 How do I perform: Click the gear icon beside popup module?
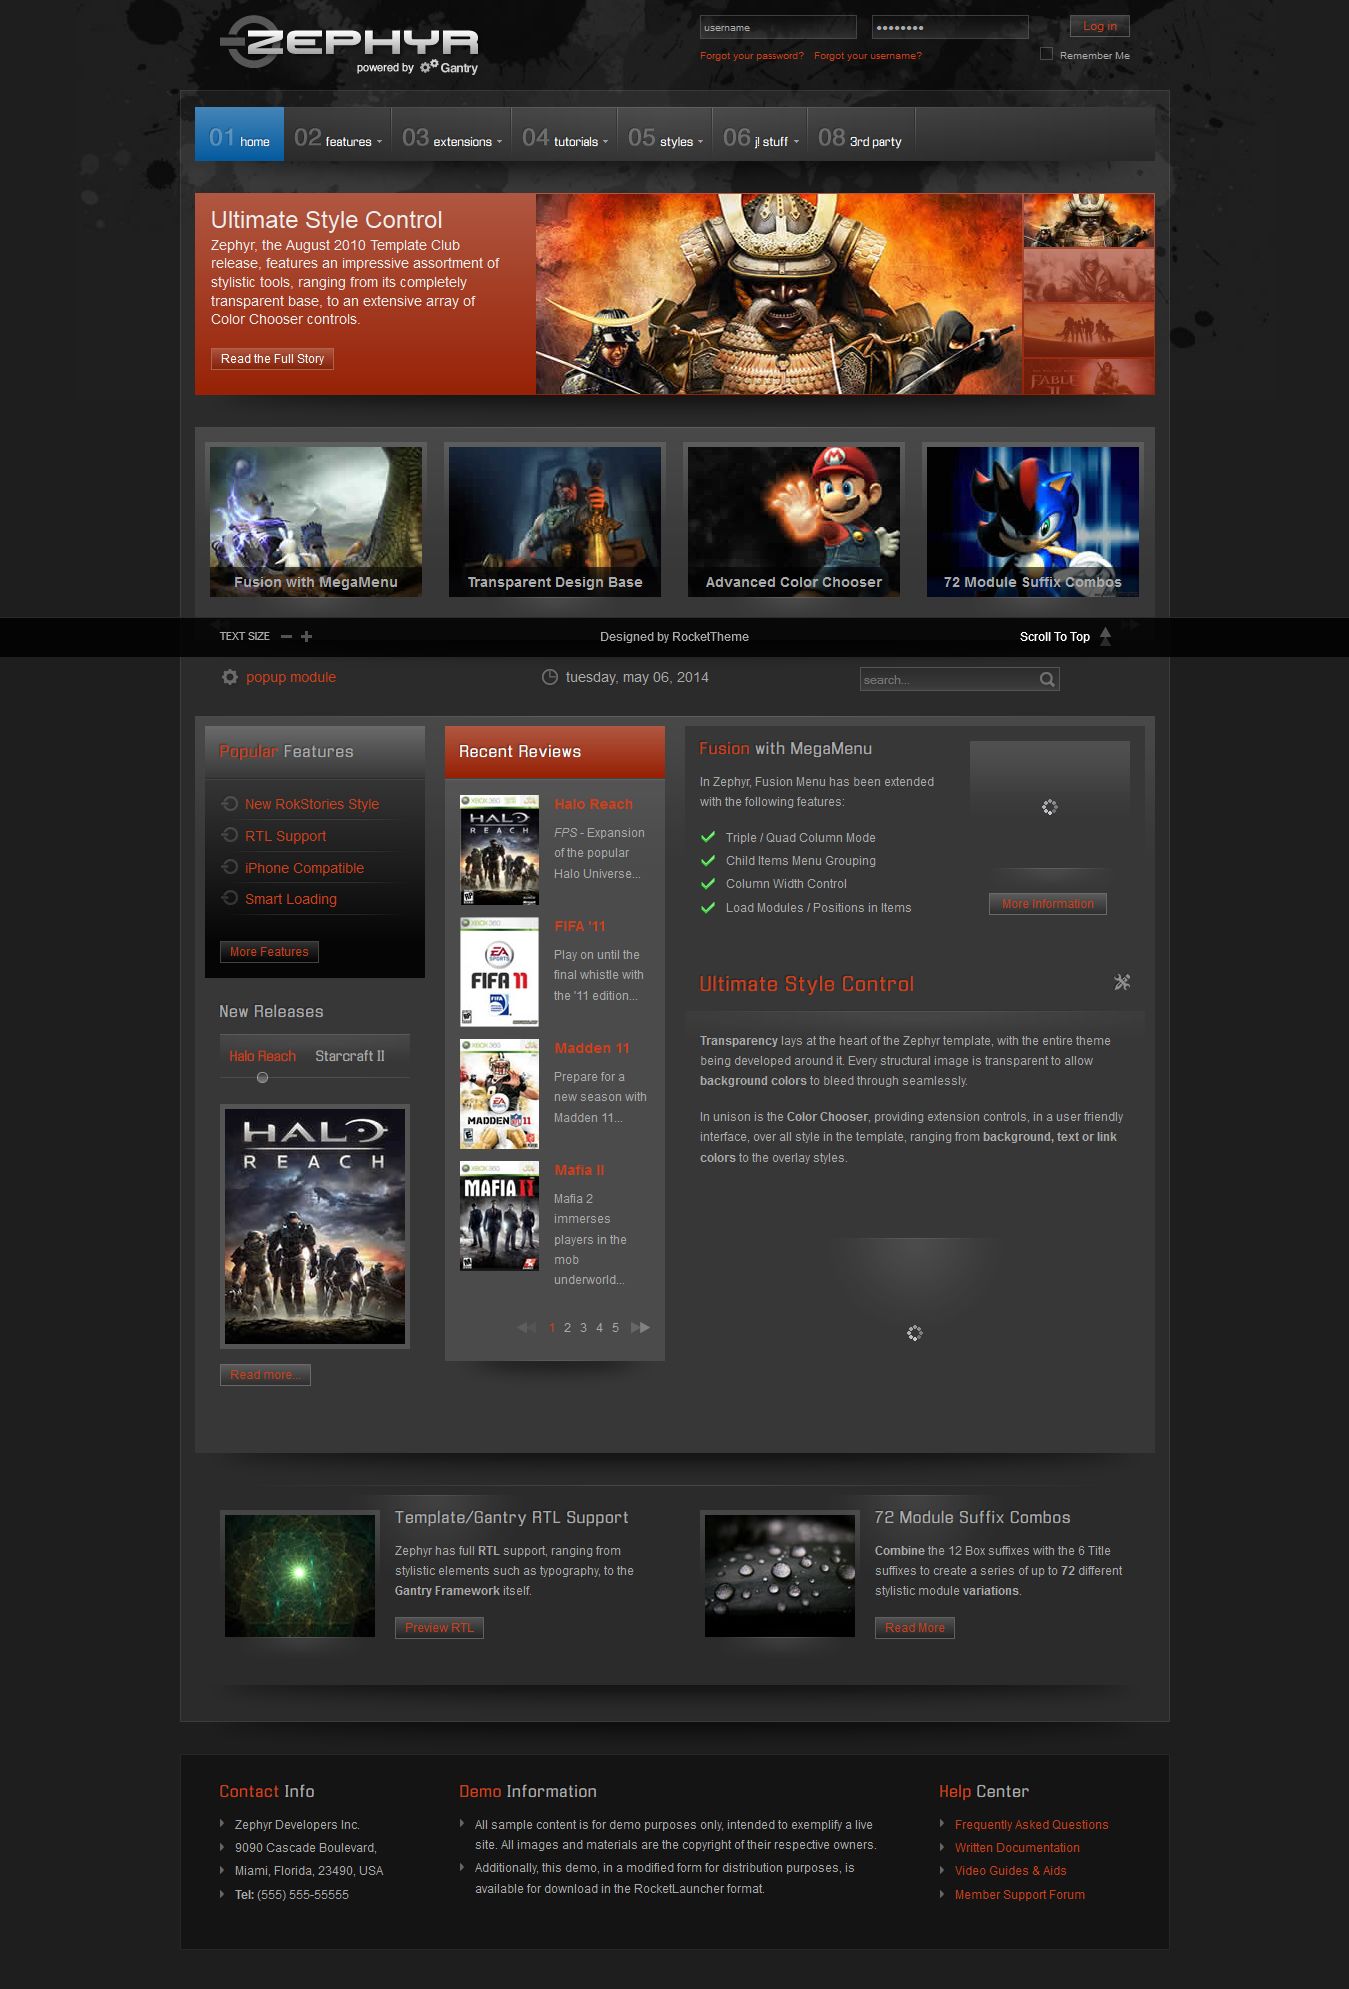(230, 677)
